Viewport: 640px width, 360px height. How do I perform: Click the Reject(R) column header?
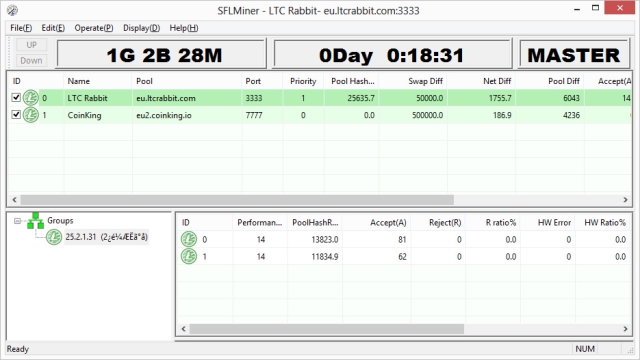[438, 223]
